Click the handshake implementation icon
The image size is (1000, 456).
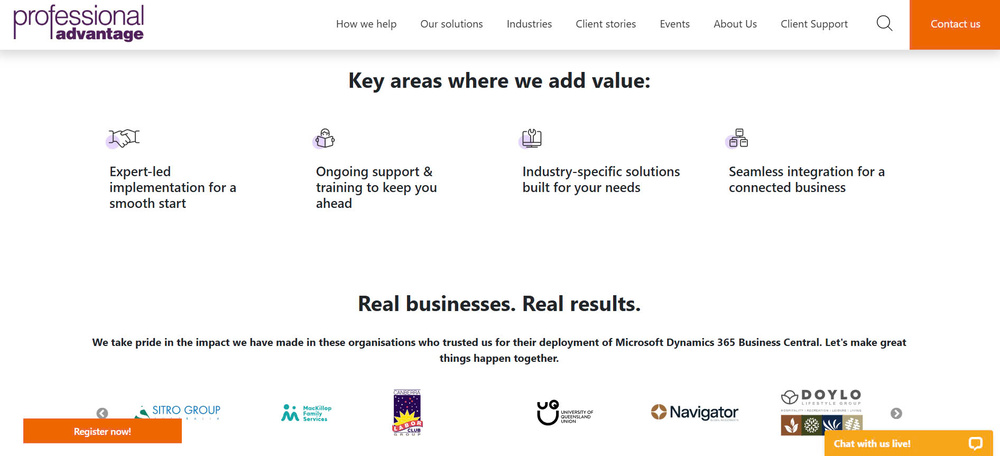[123, 138]
